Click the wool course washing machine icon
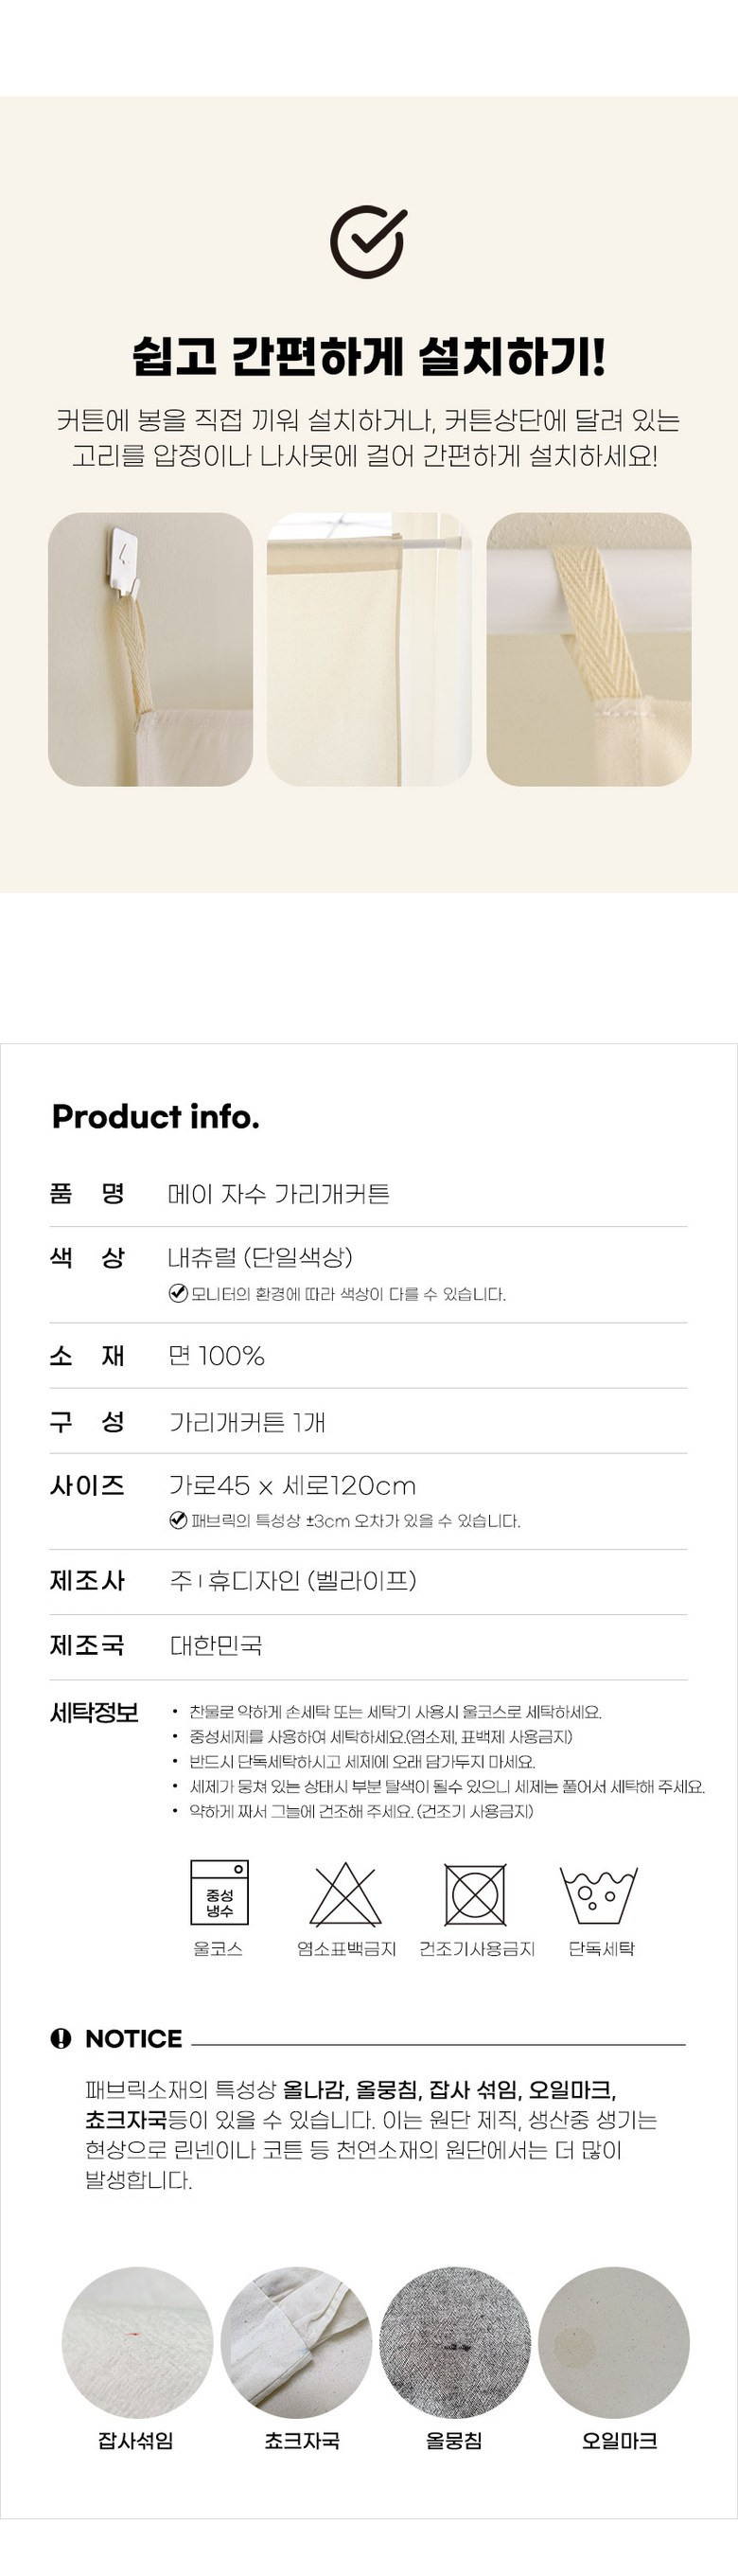The width and height of the screenshot is (738, 2576). pyautogui.click(x=219, y=1892)
